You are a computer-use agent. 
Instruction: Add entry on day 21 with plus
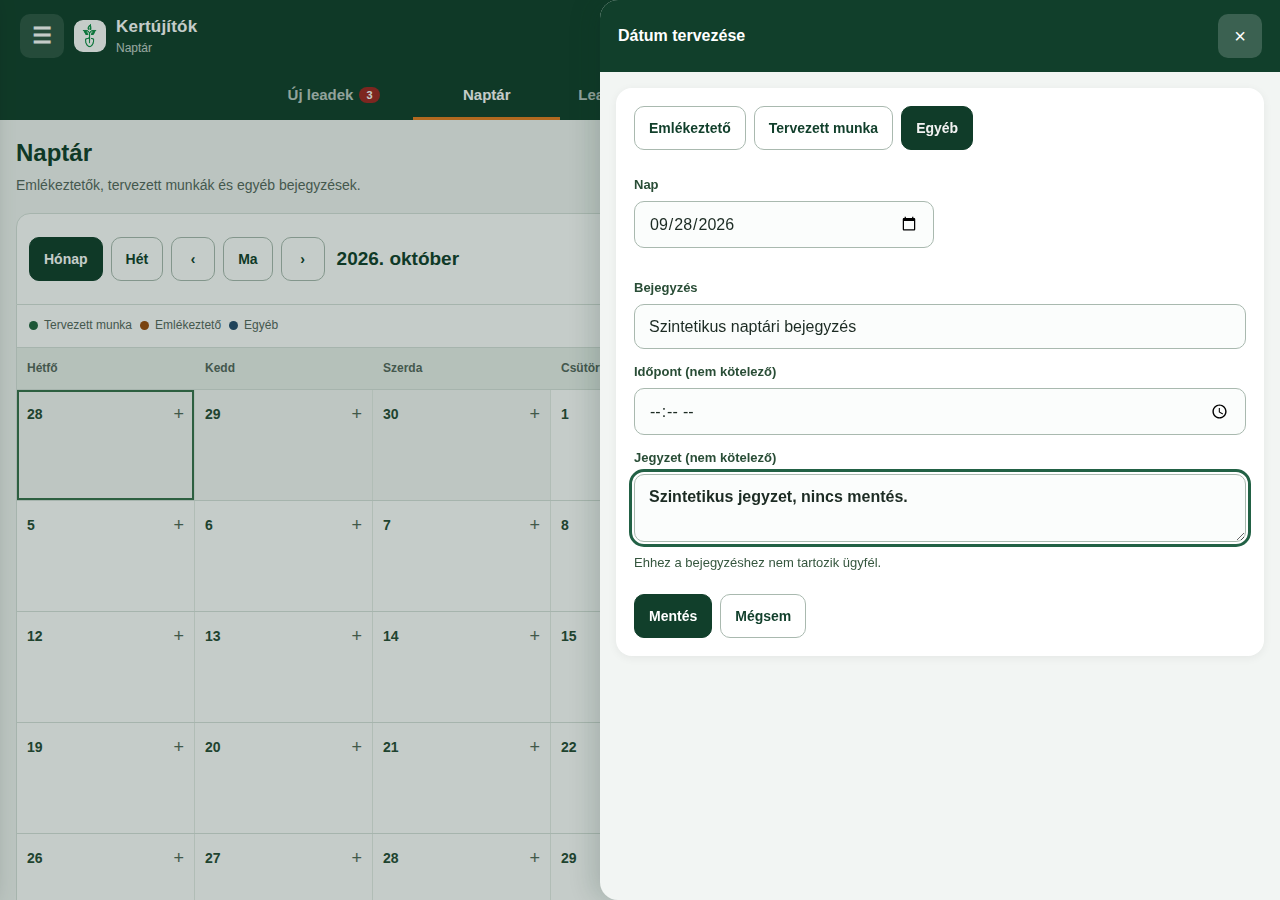[x=535, y=746]
